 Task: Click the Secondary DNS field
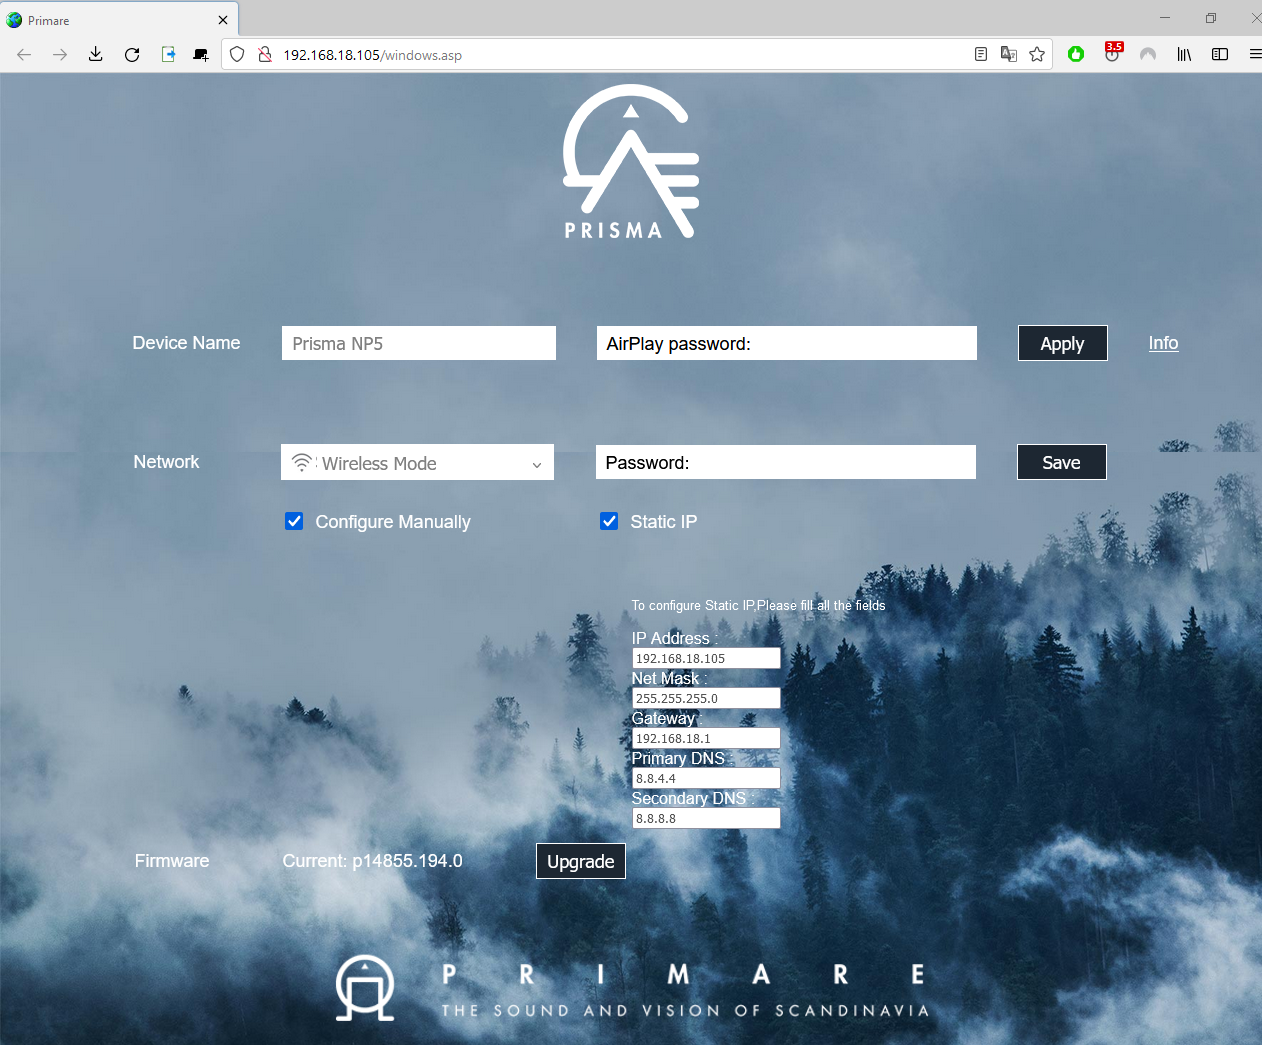pos(706,818)
